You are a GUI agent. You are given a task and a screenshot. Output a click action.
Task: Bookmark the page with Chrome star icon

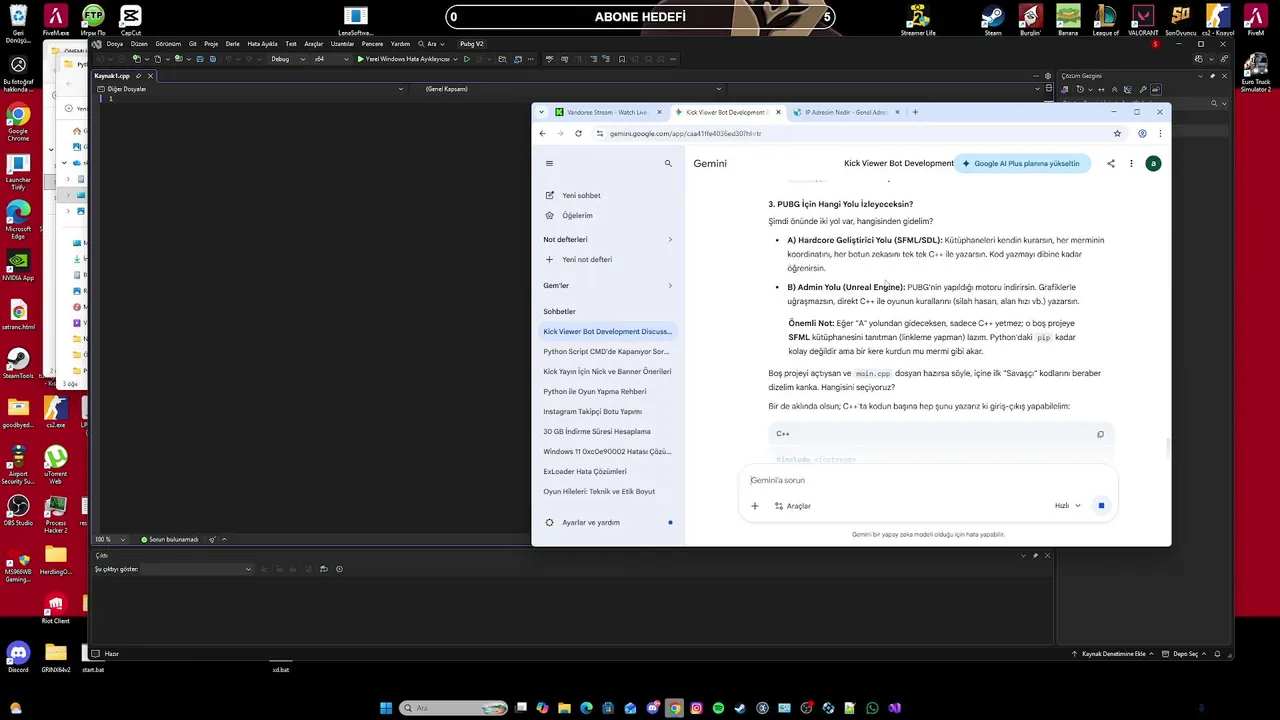[x=1117, y=133]
